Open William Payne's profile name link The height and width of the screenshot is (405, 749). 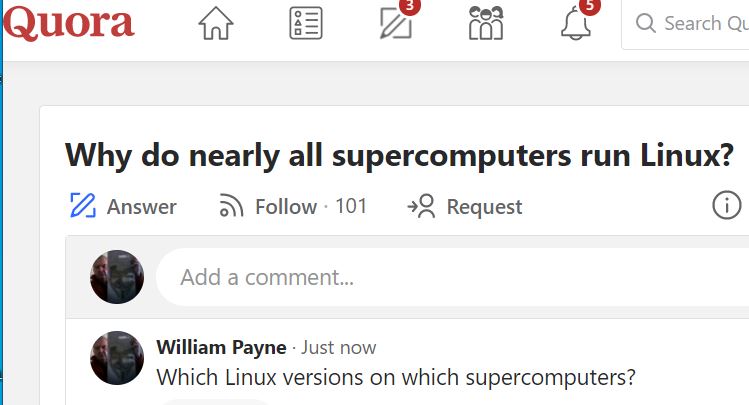click(x=222, y=347)
